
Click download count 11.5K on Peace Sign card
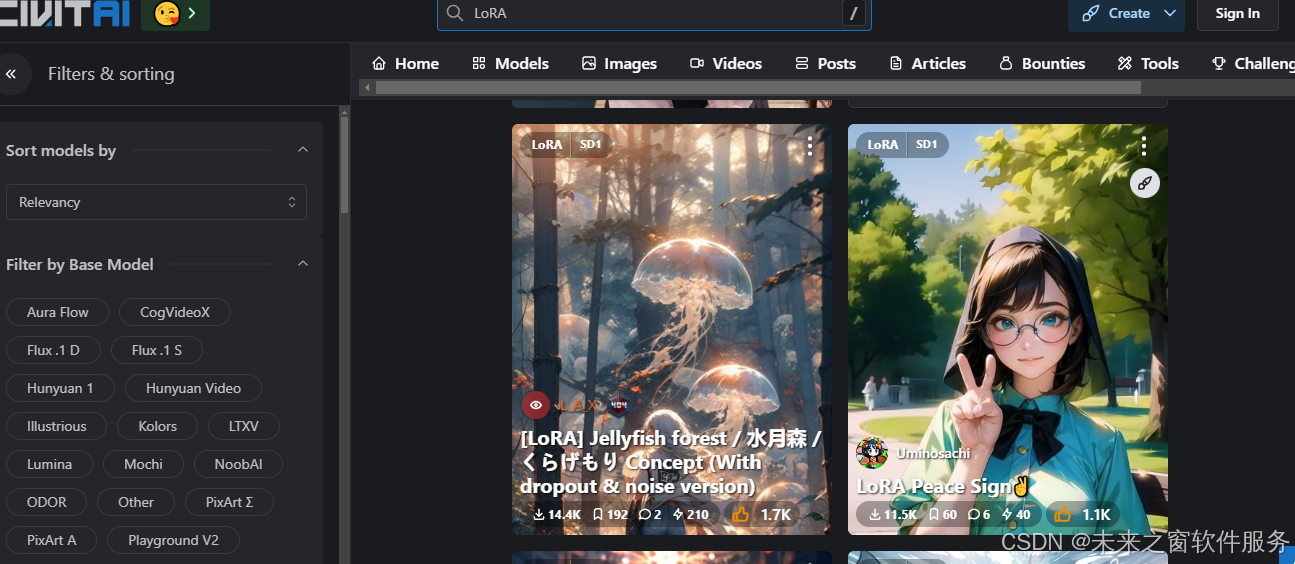(893, 515)
